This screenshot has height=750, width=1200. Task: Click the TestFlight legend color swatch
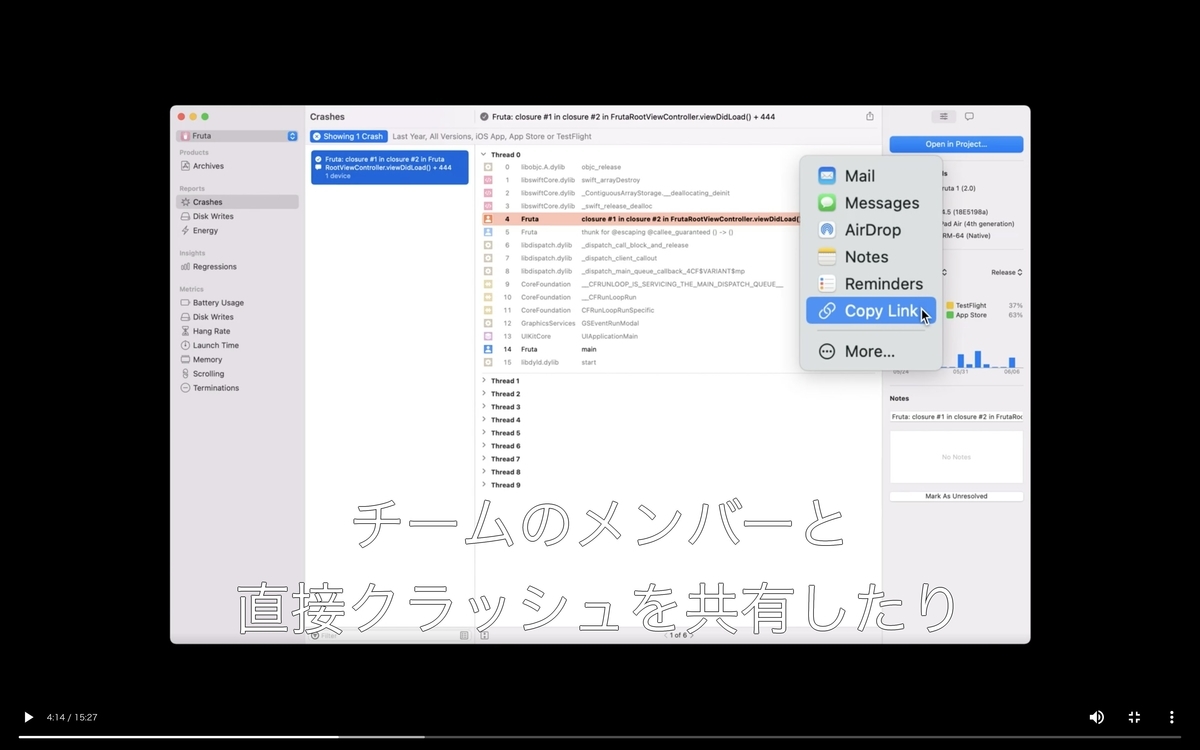[x=950, y=305]
